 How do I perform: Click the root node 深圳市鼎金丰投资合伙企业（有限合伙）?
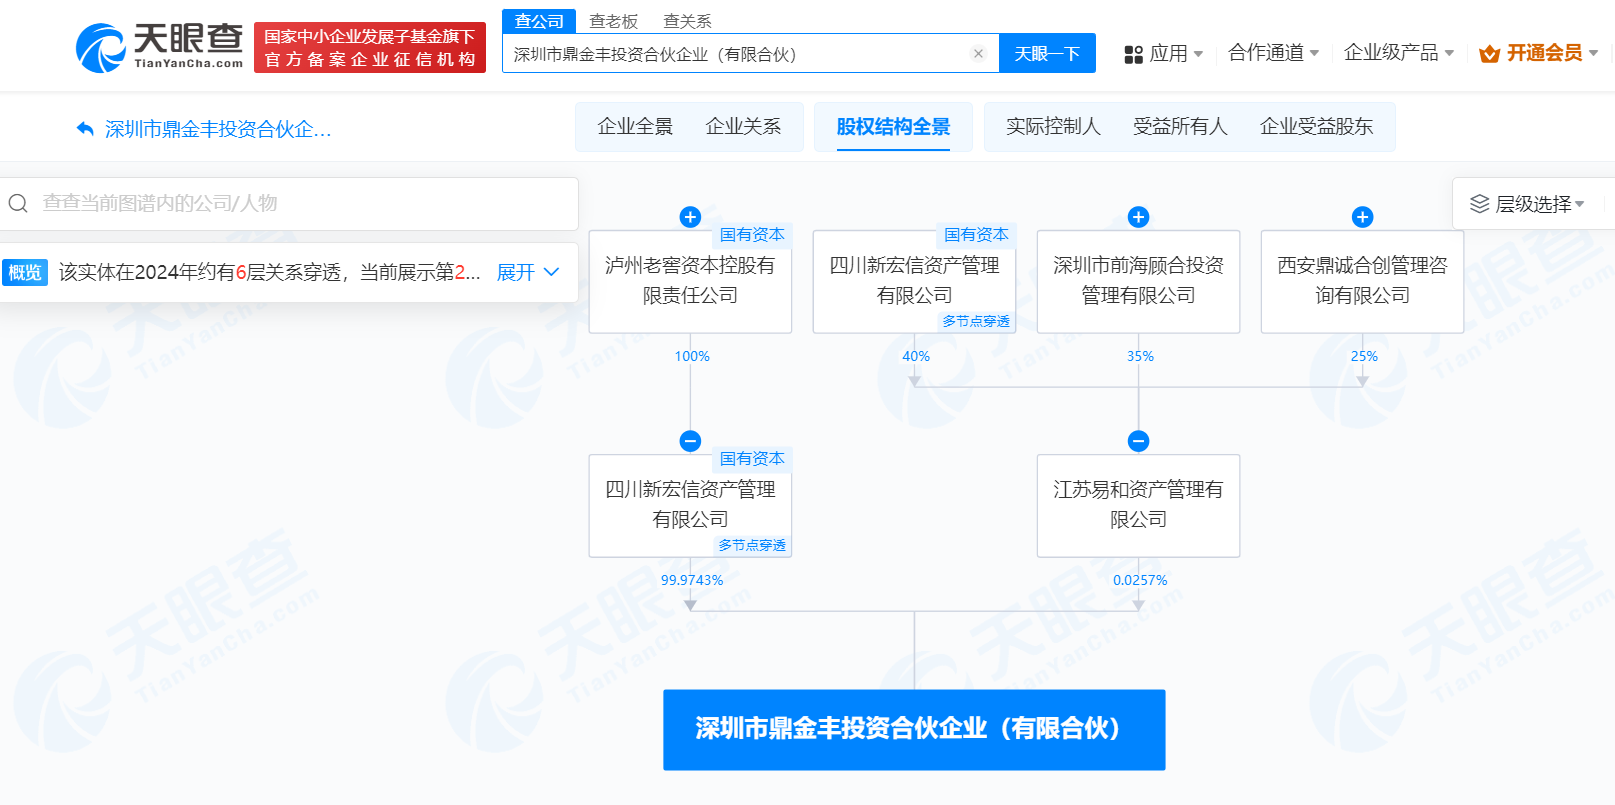pyautogui.click(x=914, y=729)
